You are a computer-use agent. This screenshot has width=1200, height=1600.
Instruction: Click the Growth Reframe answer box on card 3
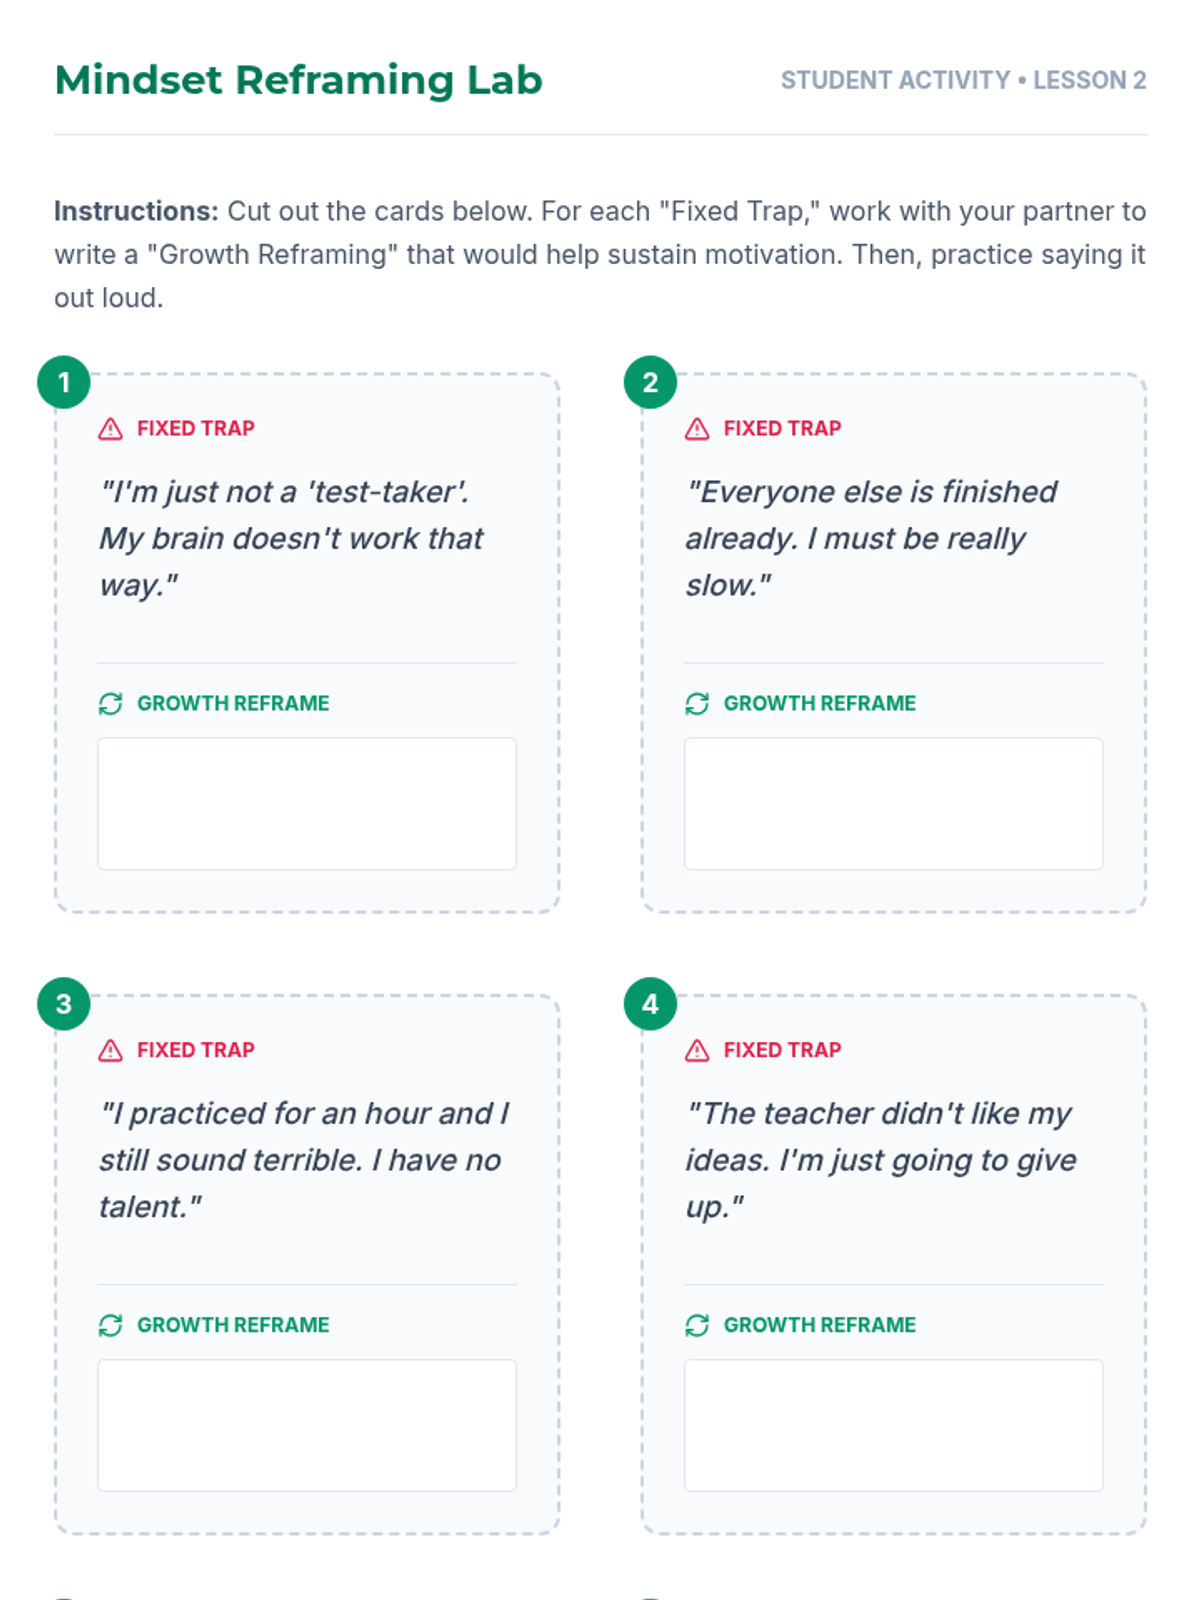pyautogui.click(x=307, y=1425)
